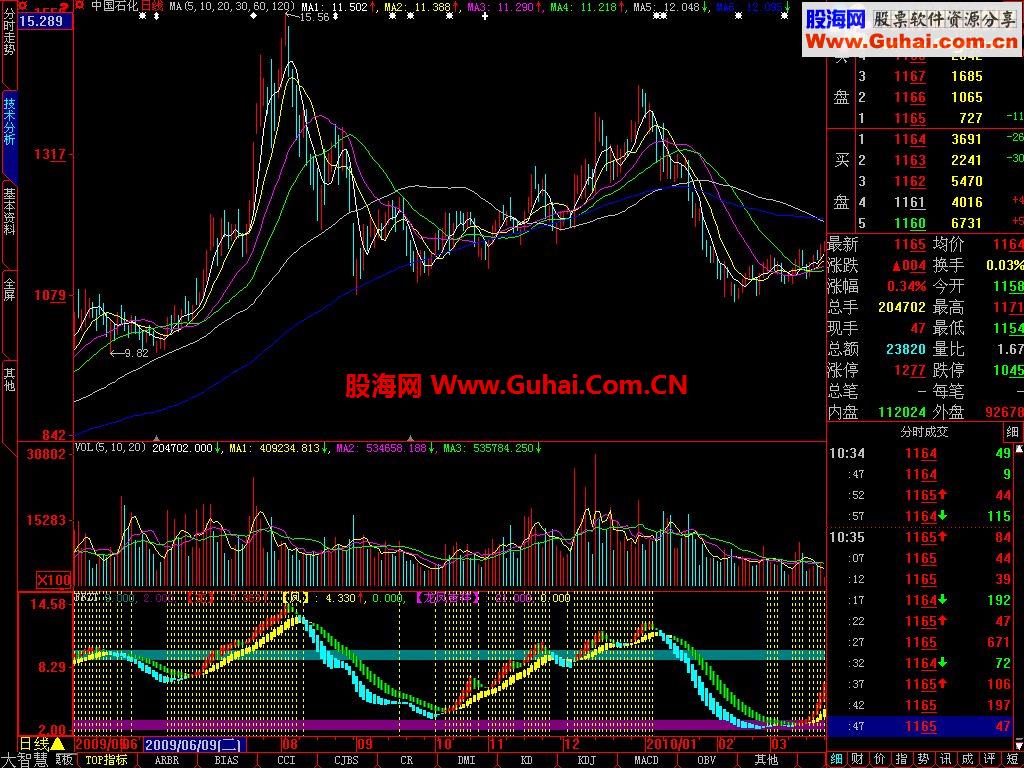Click the VOL(5,10,20) indicator label
Image resolution: width=1024 pixels, height=768 pixels.
112,447
